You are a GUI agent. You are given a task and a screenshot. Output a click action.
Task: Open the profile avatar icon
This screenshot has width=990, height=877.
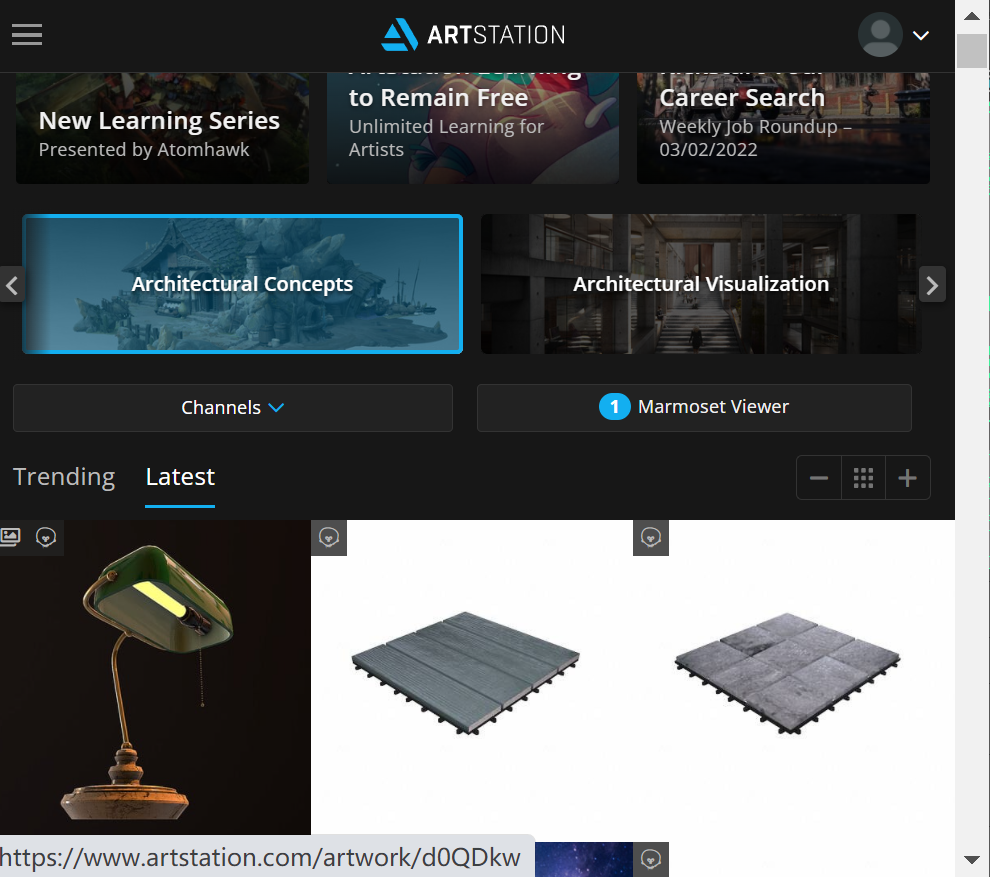[x=880, y=34]
